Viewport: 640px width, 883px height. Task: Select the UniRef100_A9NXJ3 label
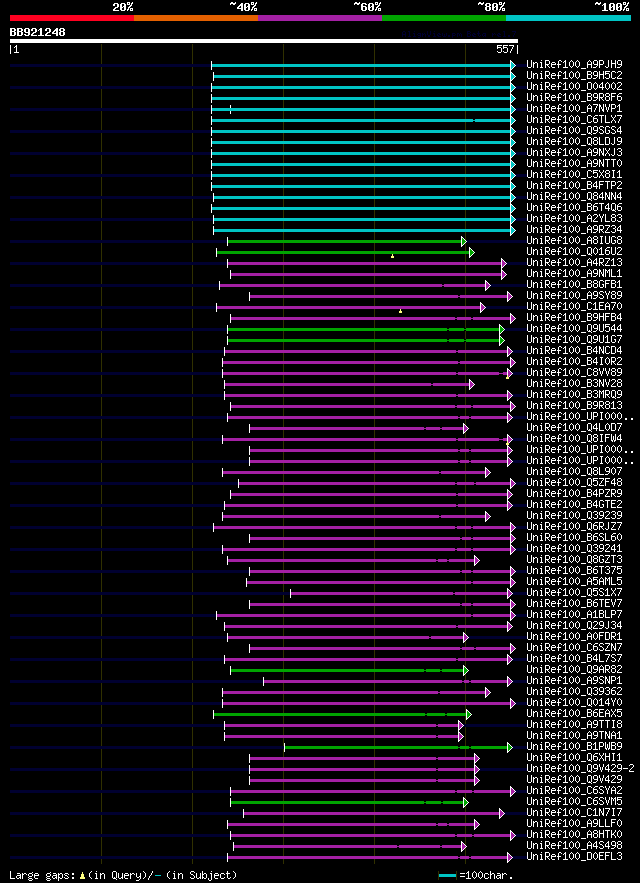pos(574,153)
